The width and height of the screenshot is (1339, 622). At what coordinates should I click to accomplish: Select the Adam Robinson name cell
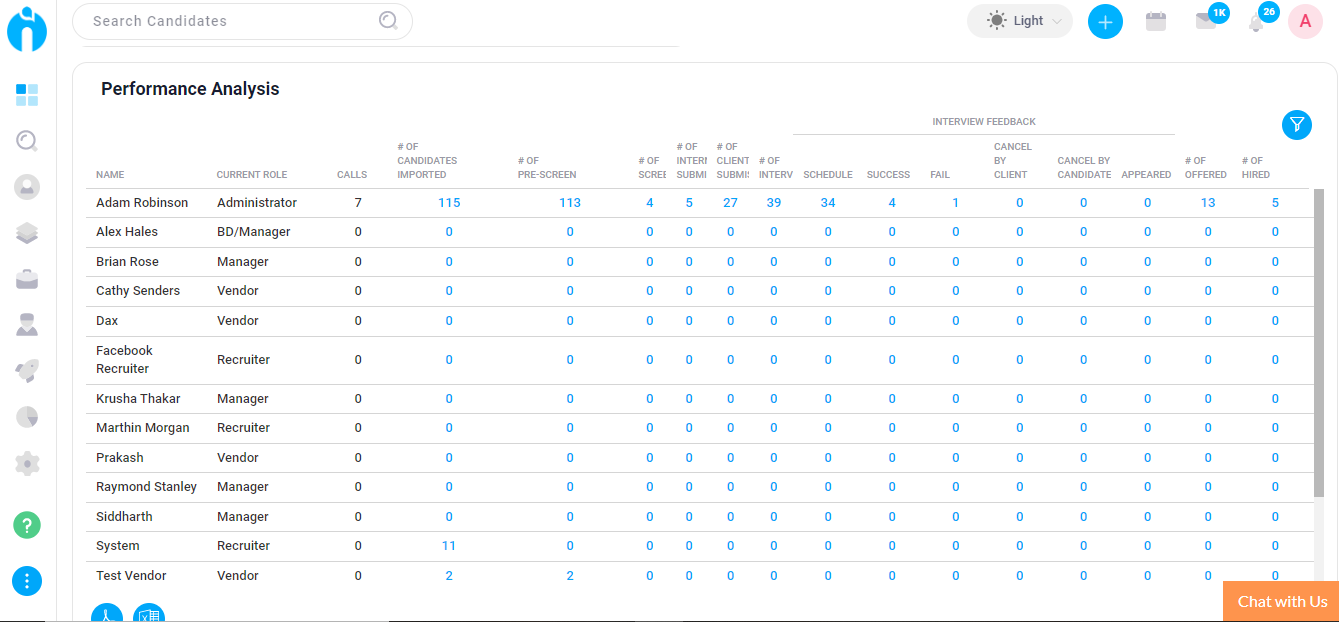pyautogui.click(x=142, y=203)
